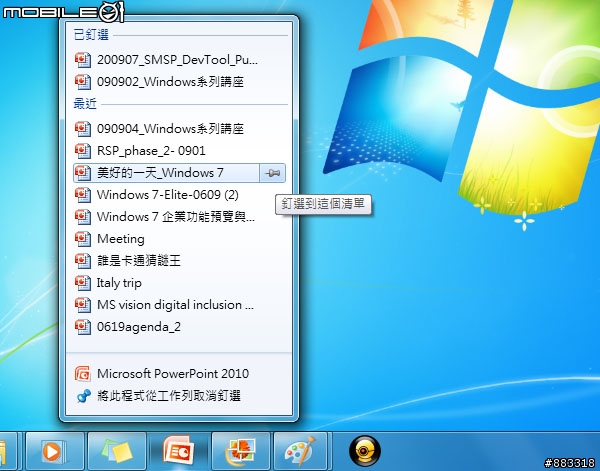
Task: Open recent file Windows 7-Elite-0609 (2)
Action: tap(179, 195)
